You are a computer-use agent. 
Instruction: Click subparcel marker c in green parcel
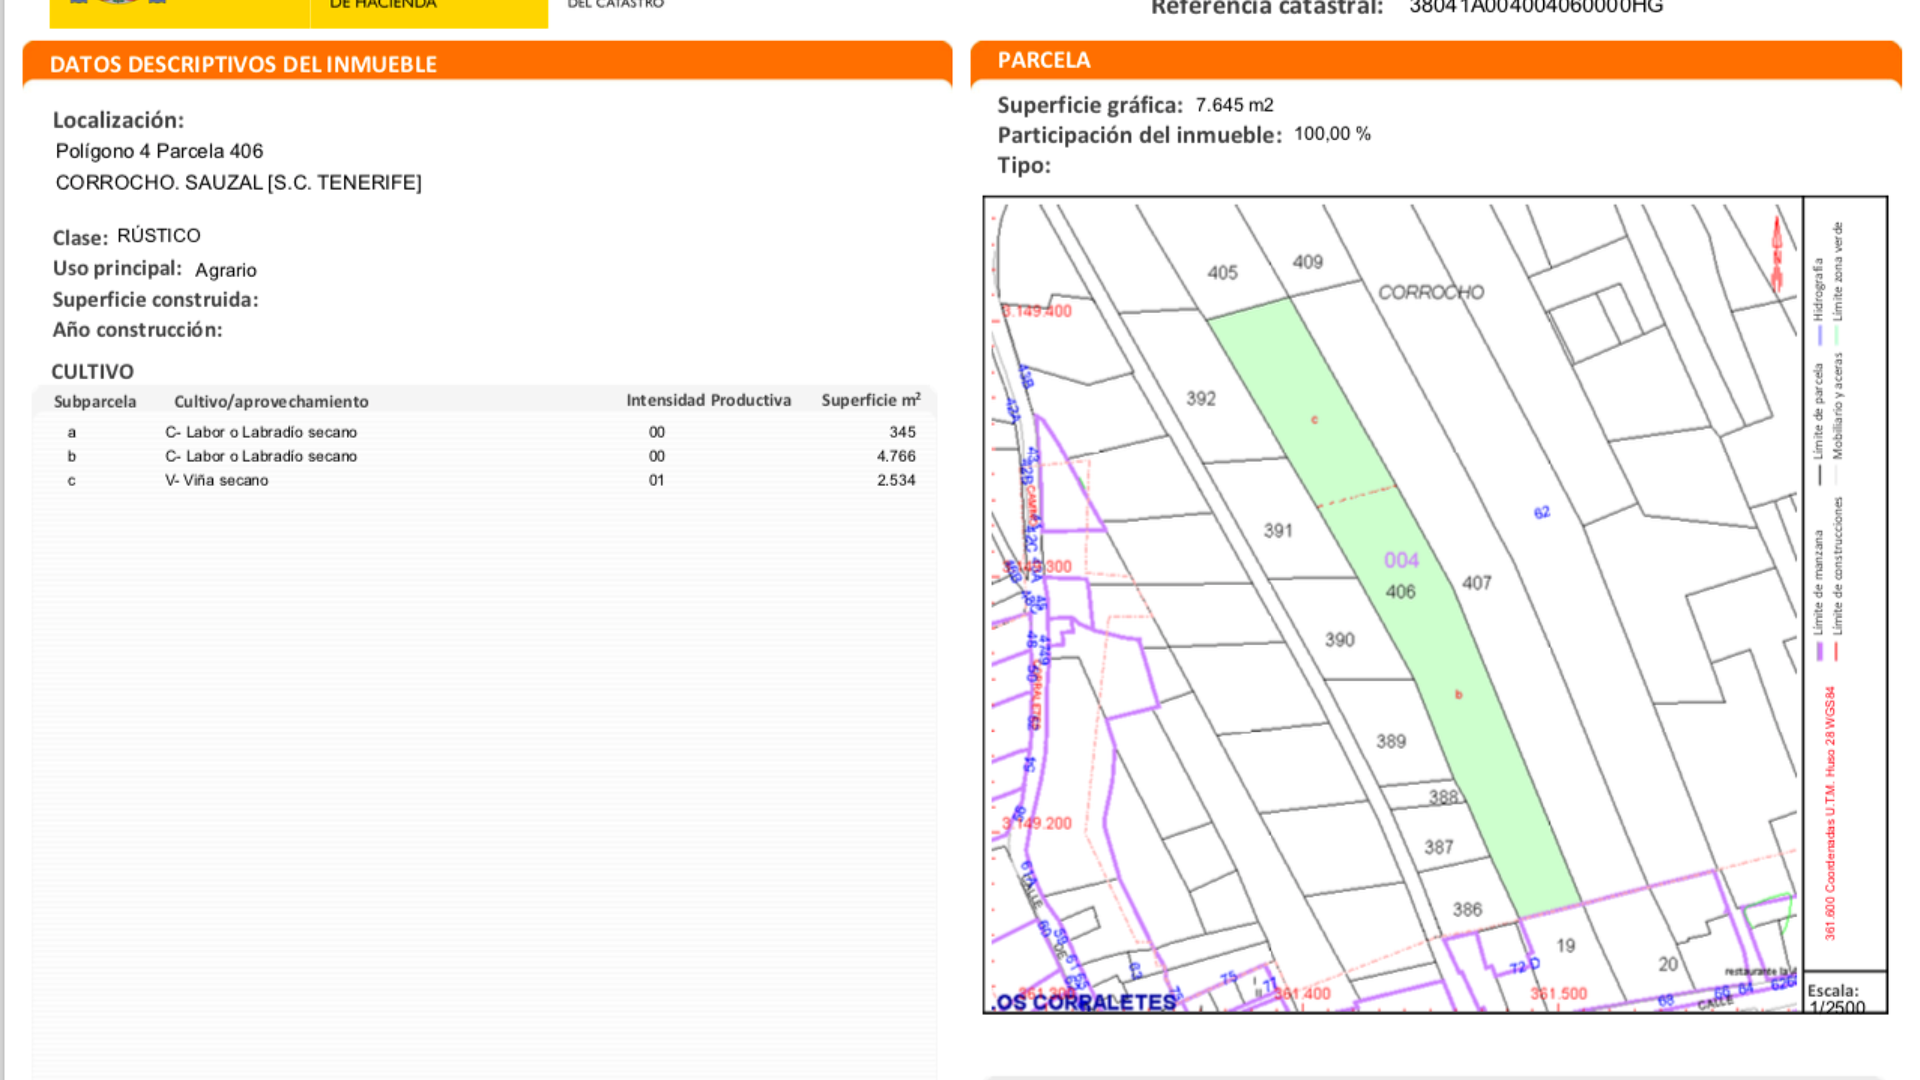tap(1314, 420)
